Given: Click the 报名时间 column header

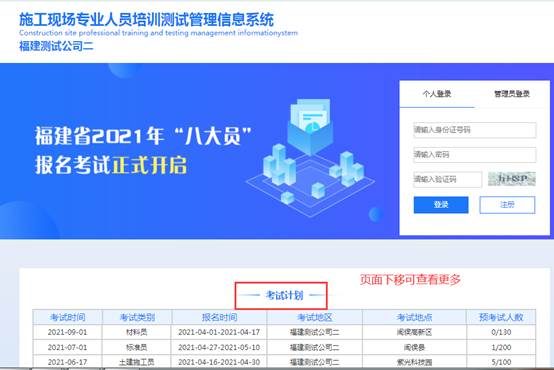Looking at the screenshot, I should [x=219, y=317].
